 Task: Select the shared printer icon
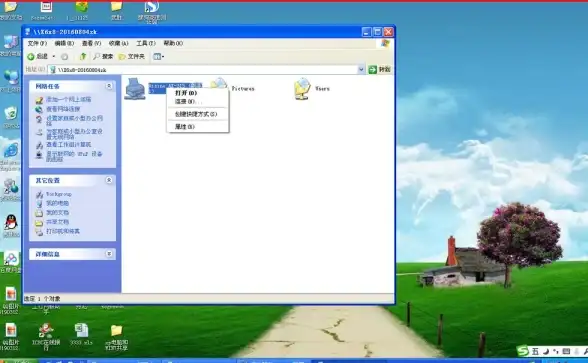pyautogui.click(x=135, y=88)
